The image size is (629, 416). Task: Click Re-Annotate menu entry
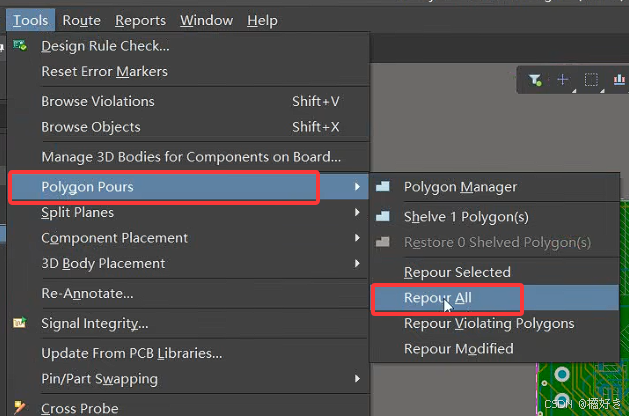(x=189, y=294)
